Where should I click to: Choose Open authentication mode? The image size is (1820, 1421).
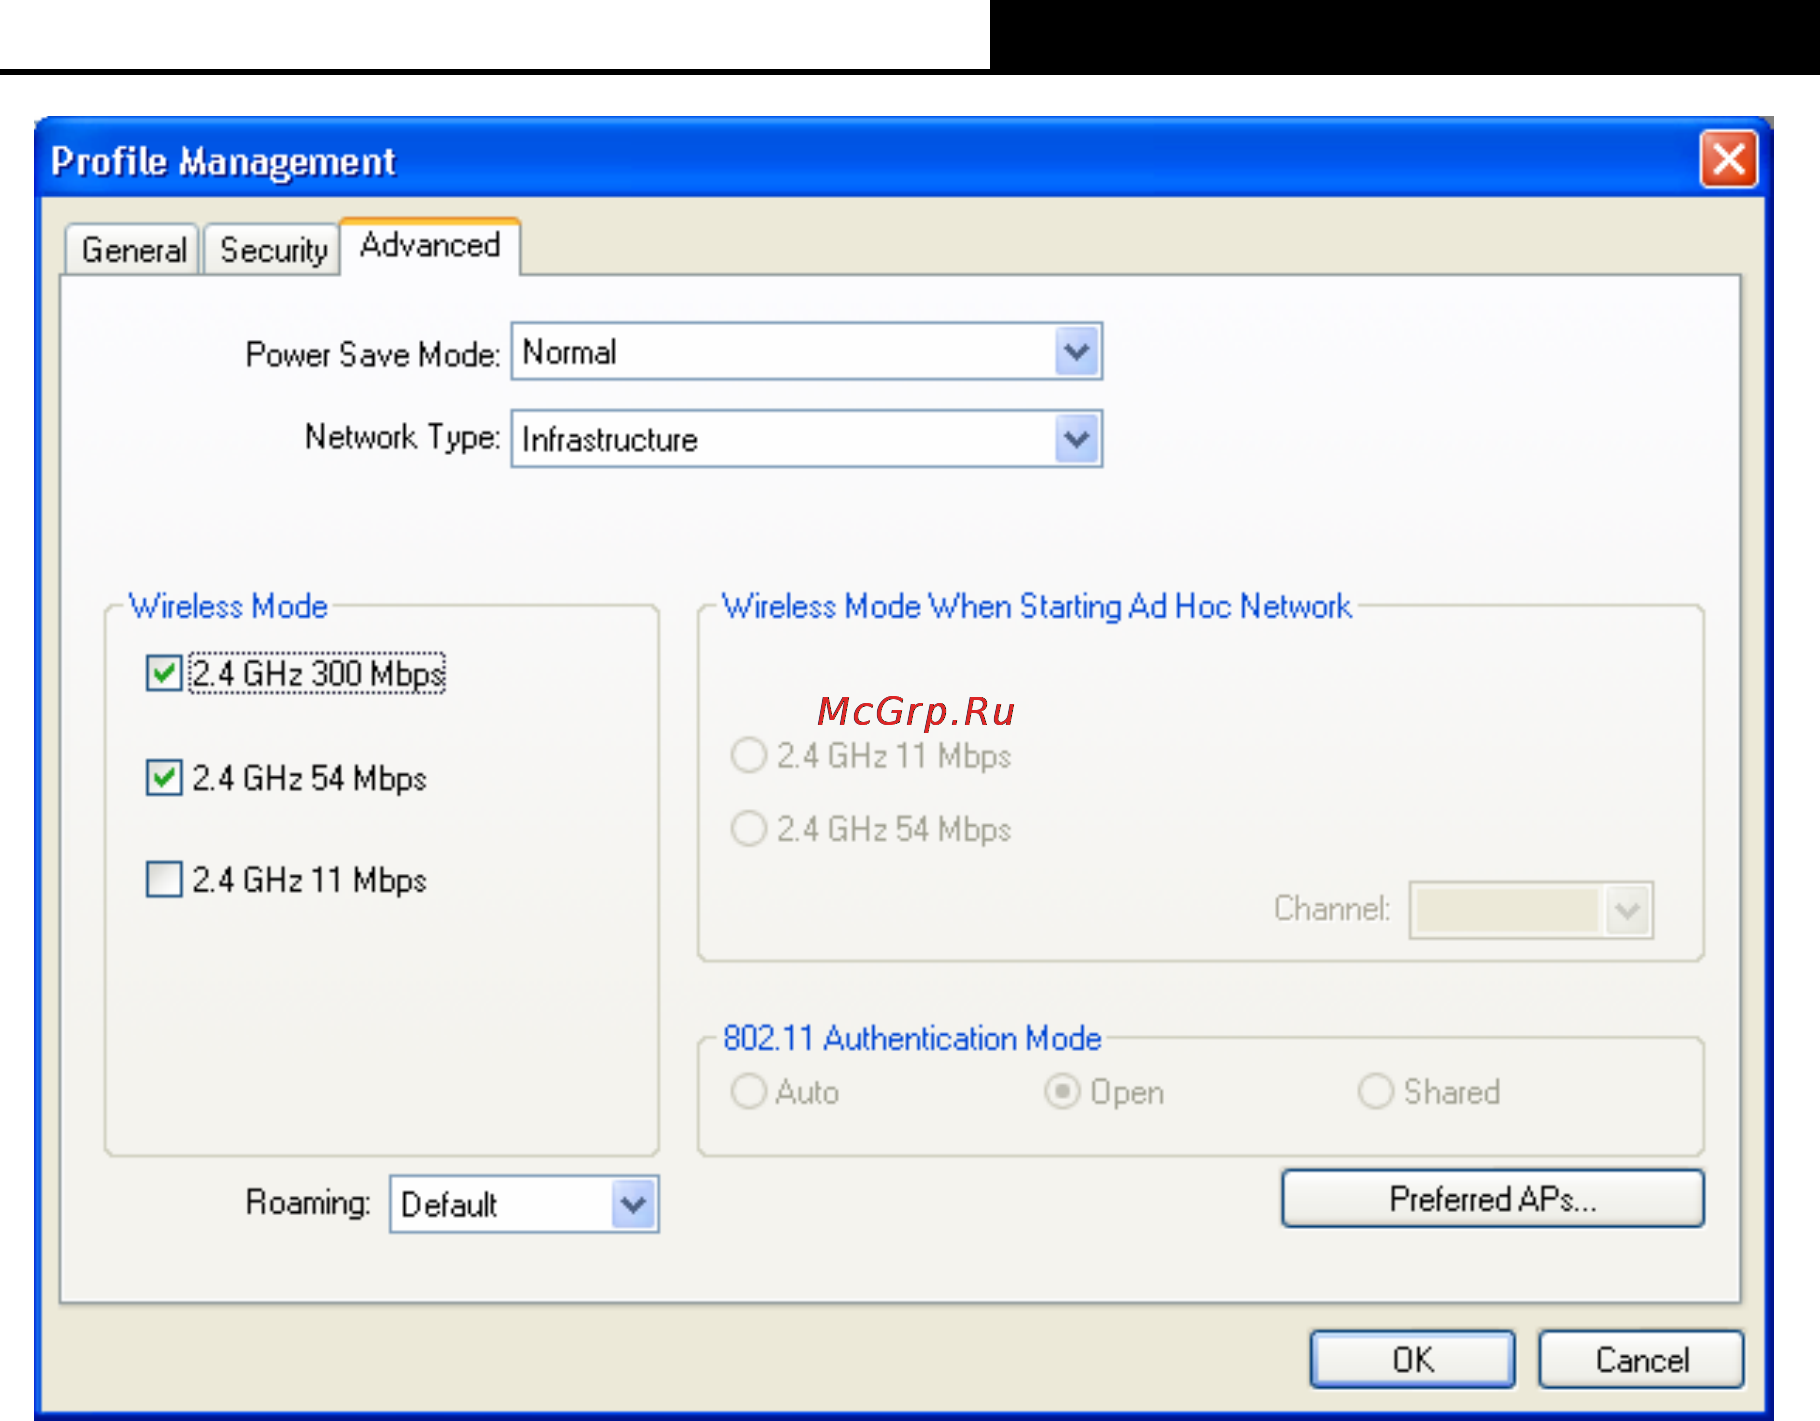pyautogui.click(x=1062, y=1091)
